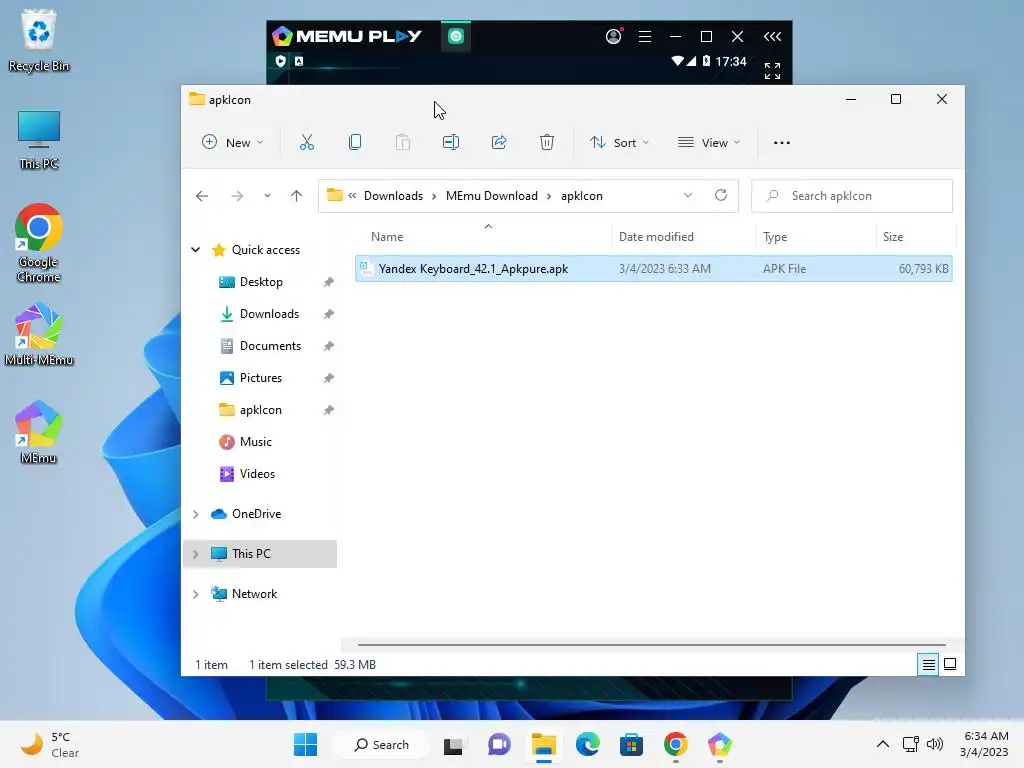
Task: Select the This PC desktop icon
Action: tap(39, 140)
